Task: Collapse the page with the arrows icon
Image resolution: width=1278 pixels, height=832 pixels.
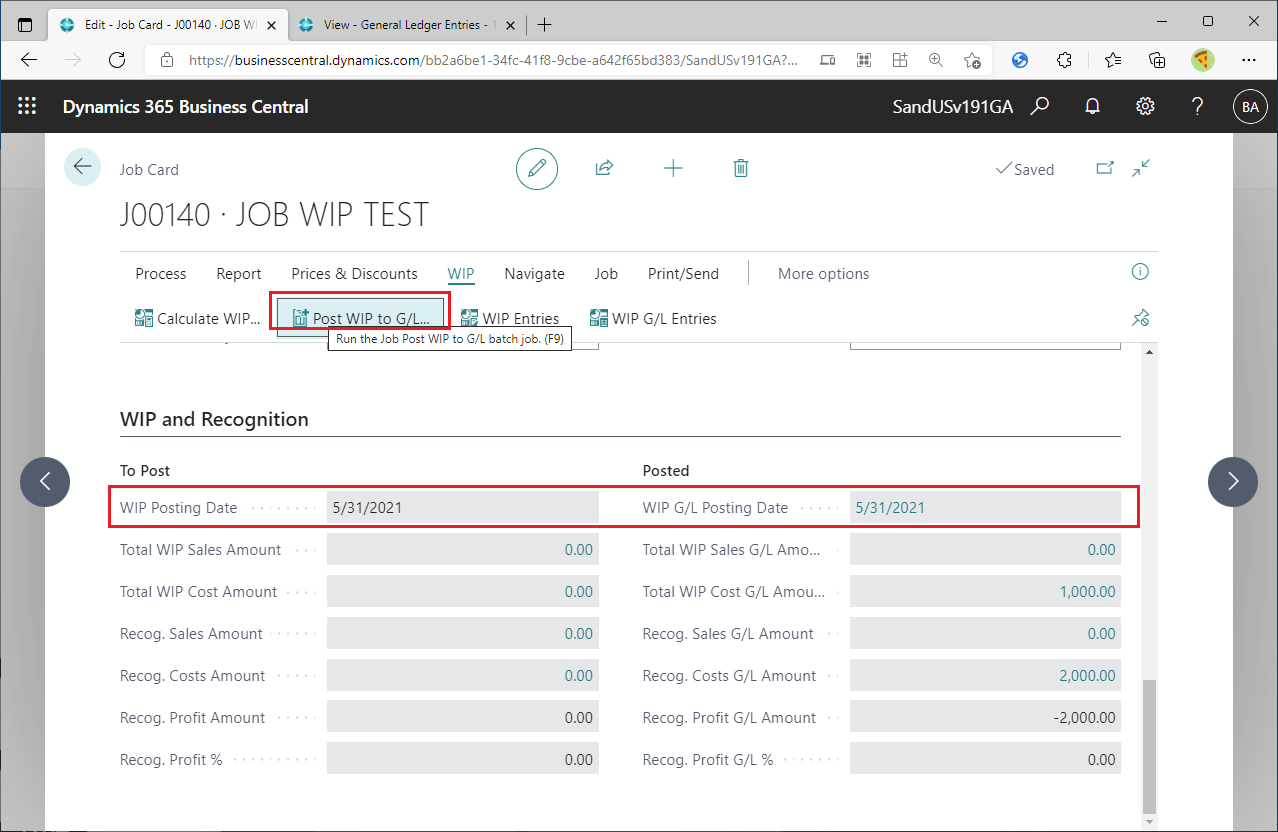Action: point(1140,168)
